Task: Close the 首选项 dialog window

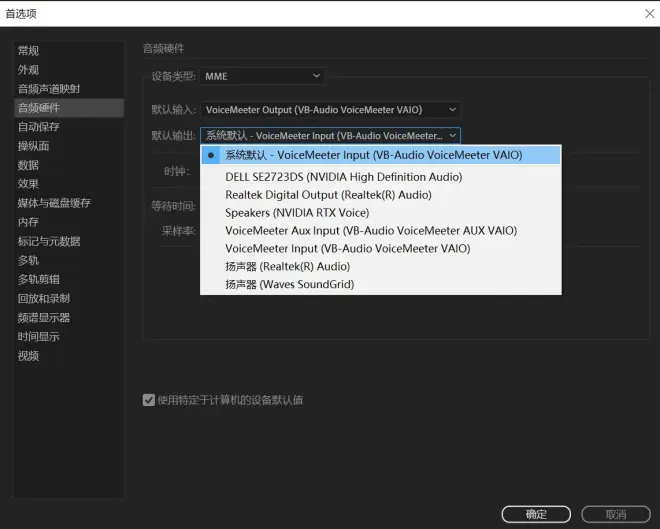Action: click(649, 13)
